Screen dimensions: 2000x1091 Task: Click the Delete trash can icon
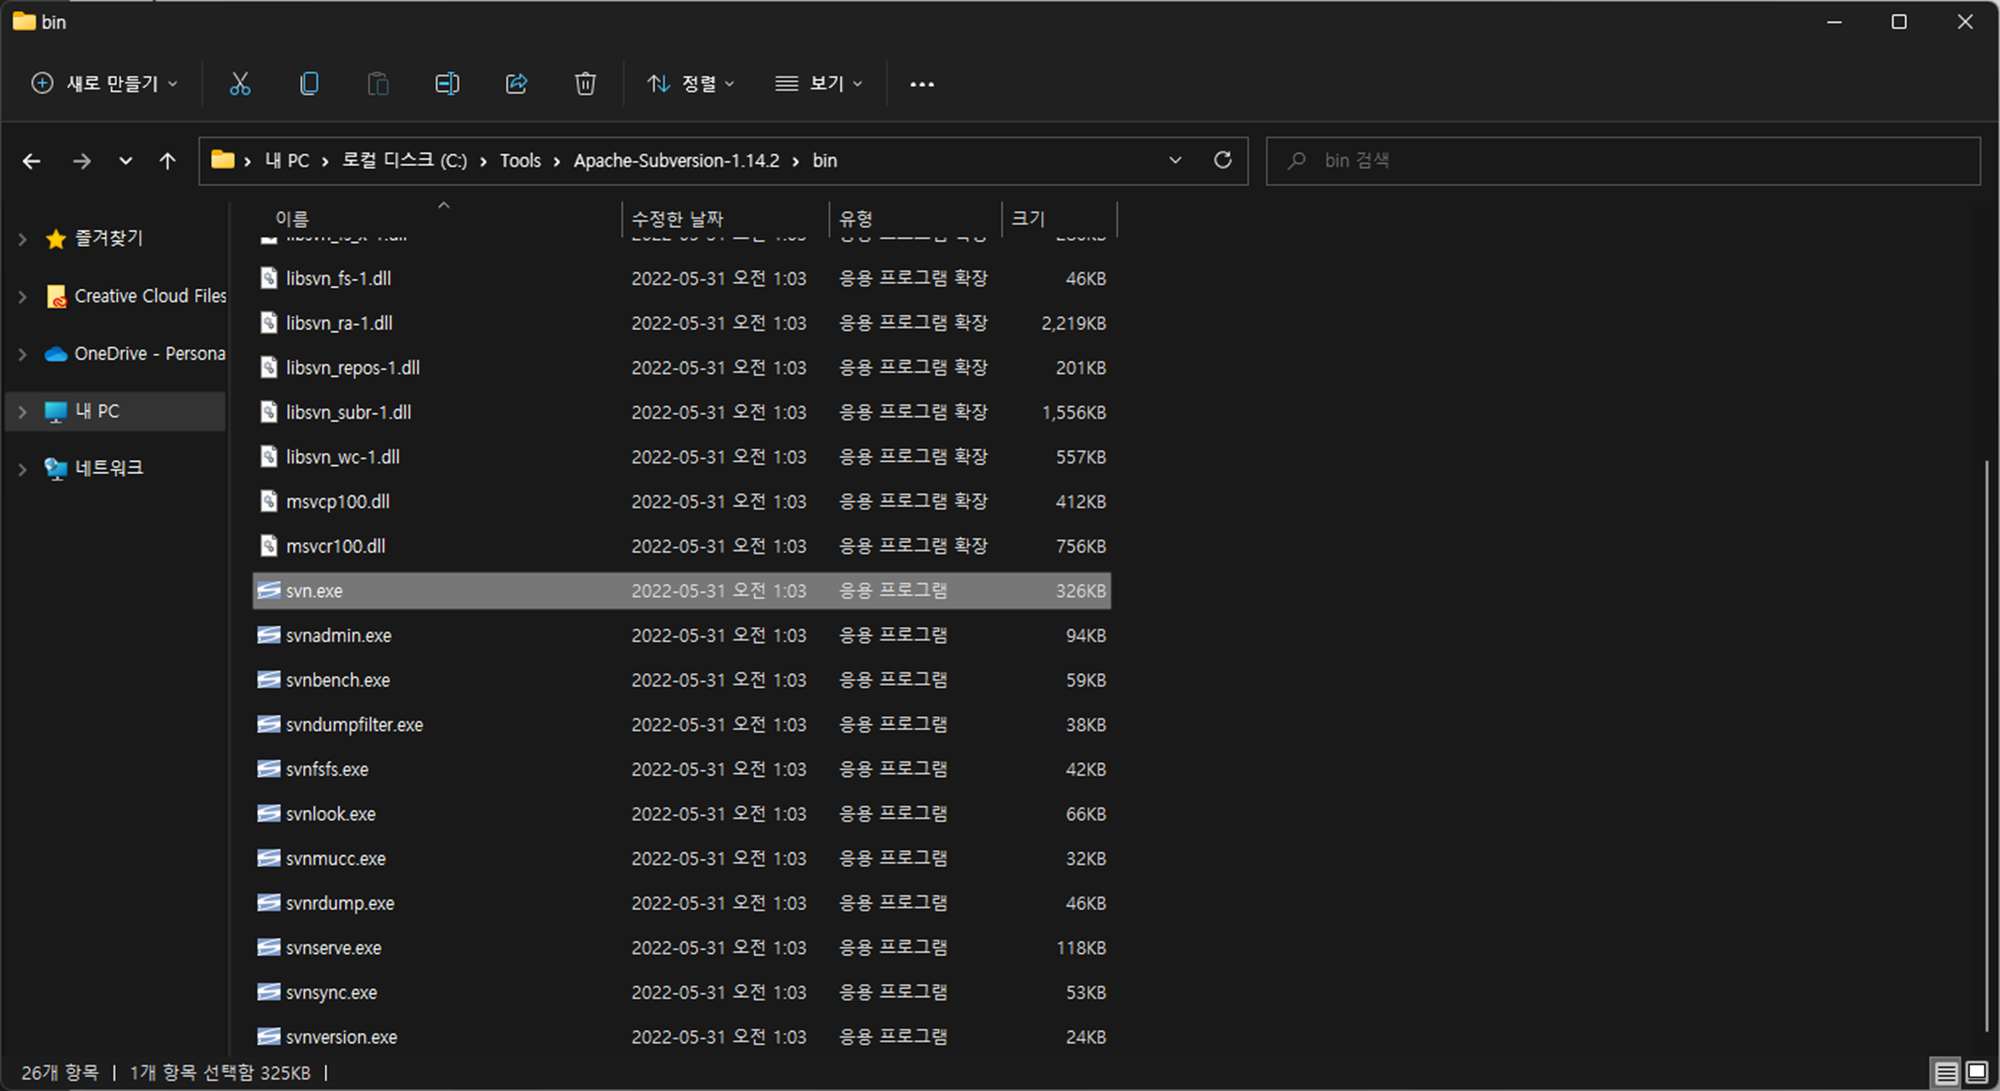(x=585, y=84)
